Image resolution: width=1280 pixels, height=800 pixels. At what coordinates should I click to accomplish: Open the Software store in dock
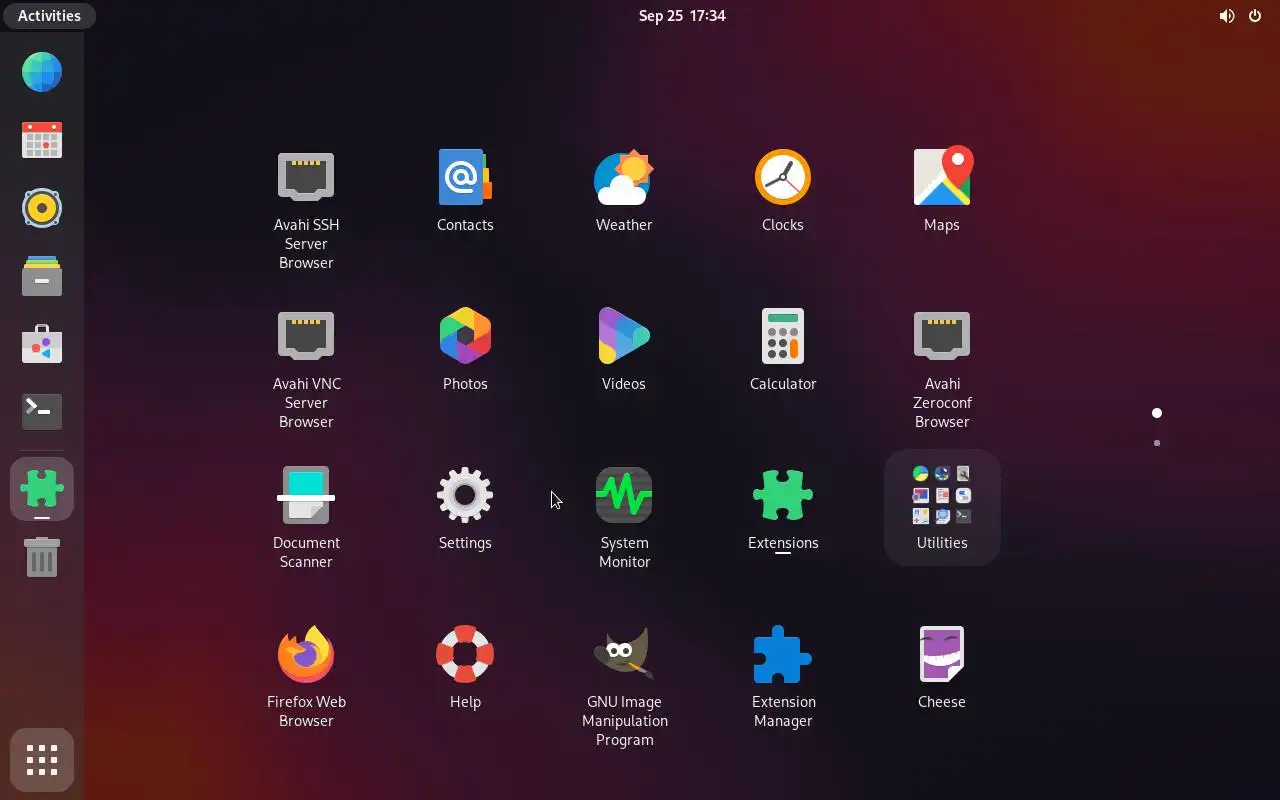(42, 344)
